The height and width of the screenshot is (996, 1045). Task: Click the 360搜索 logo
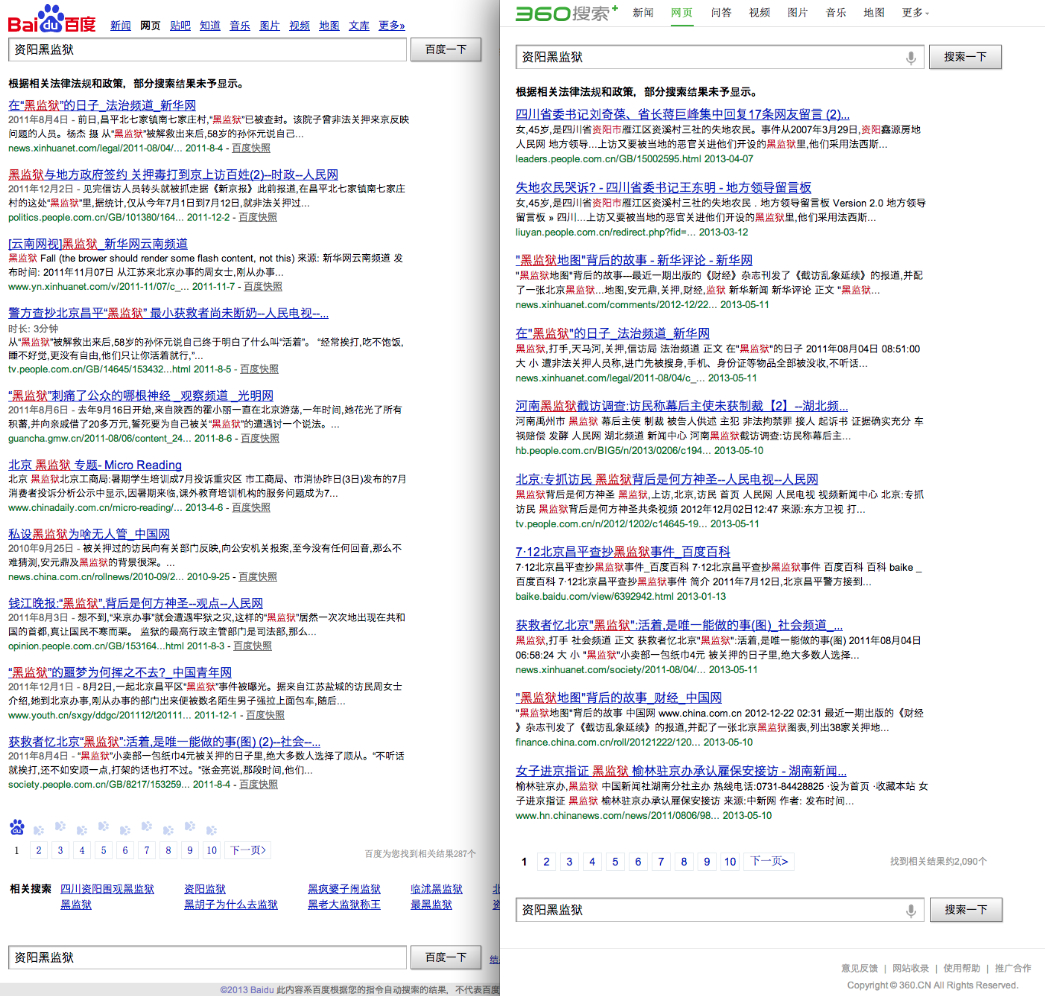pyautogui.click(x=566, y=13)
